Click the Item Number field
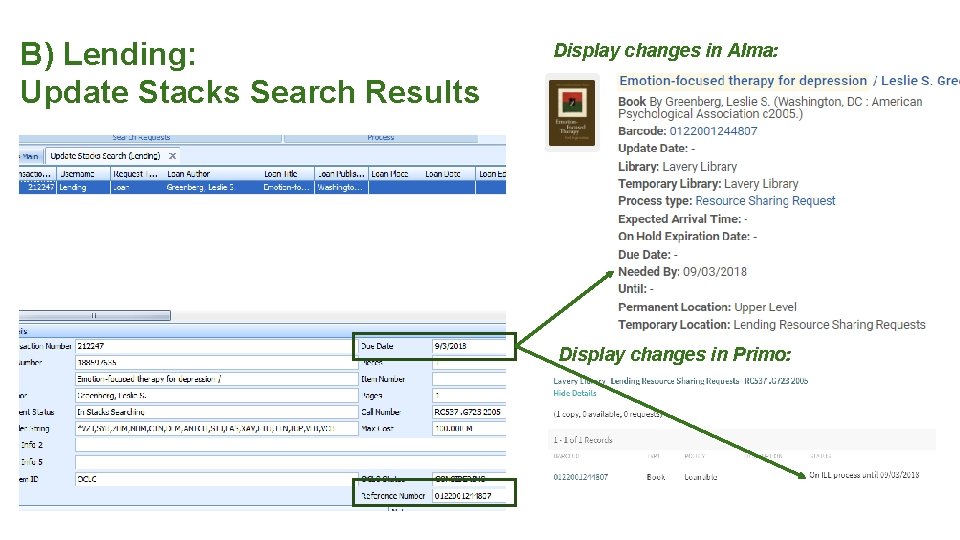 [x=469, y=379]
